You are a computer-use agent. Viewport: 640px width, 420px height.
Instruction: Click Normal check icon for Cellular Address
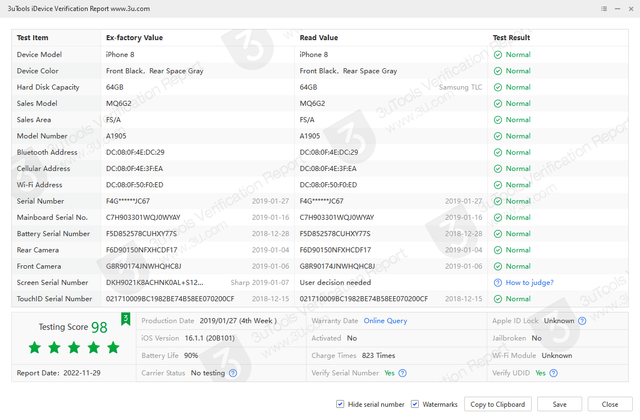coord(498,169)
